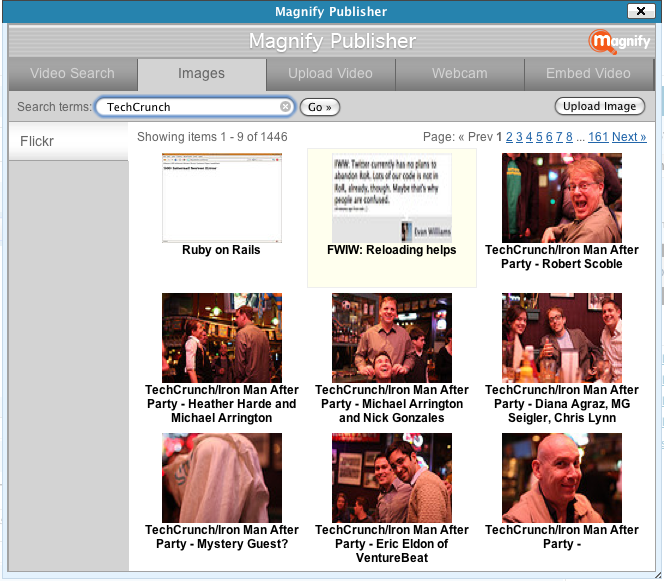The image size is (664, 581).
Task: Go to the Next » results page
Action: 629,137
